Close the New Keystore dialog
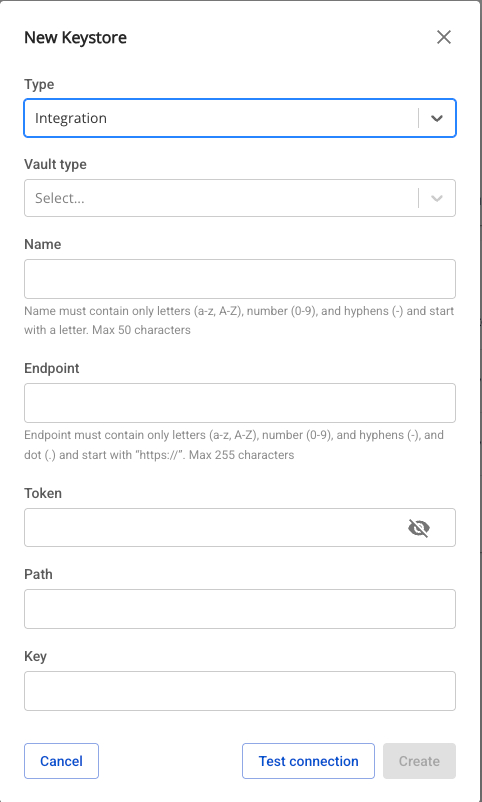 click(444, 37)
